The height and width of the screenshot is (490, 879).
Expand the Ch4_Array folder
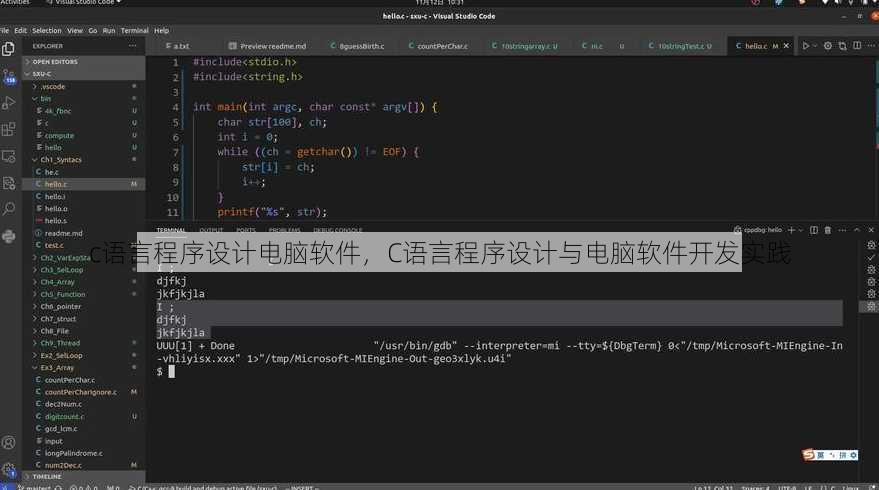pyautogui.click(x=84, y=282)
